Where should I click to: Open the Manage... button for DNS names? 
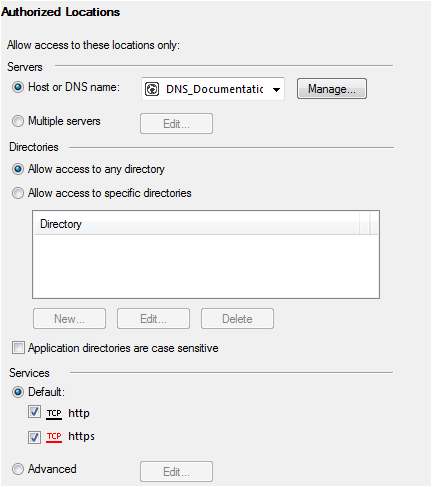point(332,89)
